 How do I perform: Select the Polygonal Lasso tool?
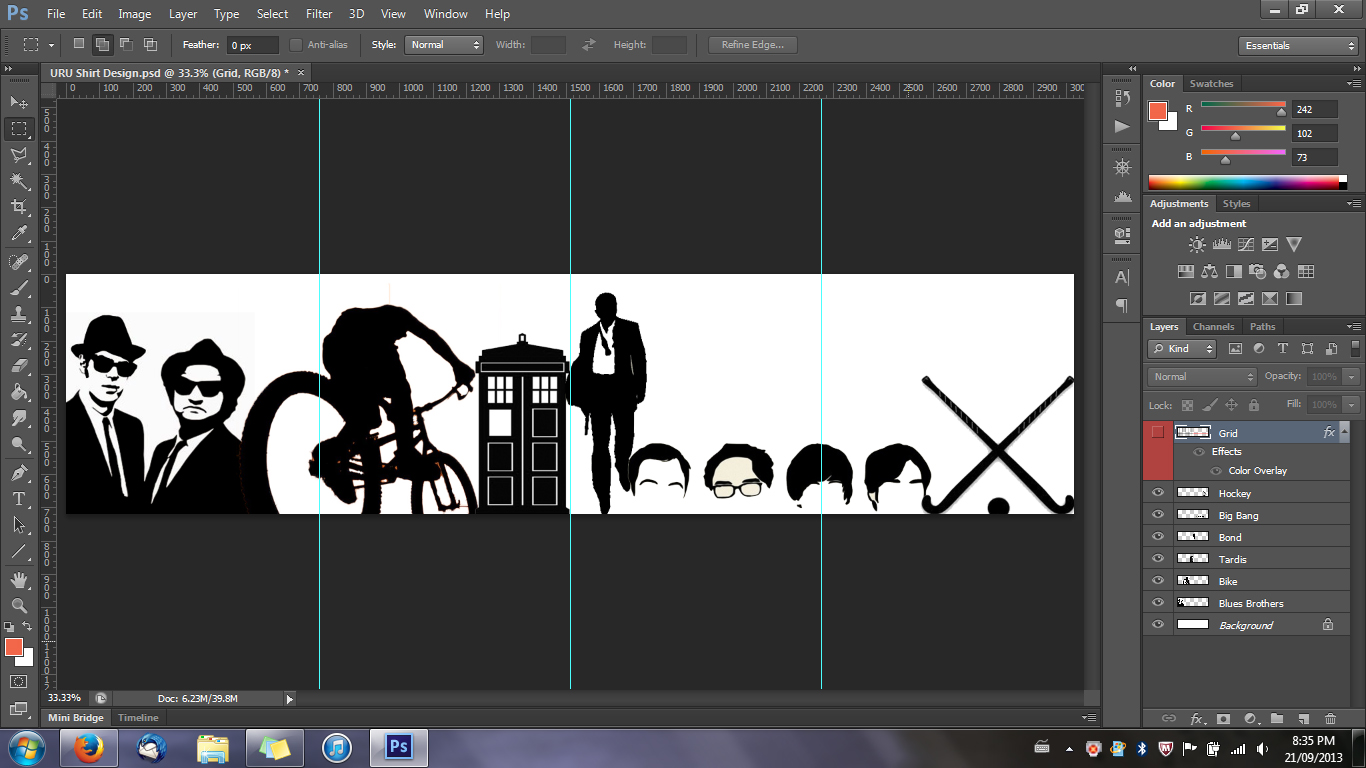(19, 155)
